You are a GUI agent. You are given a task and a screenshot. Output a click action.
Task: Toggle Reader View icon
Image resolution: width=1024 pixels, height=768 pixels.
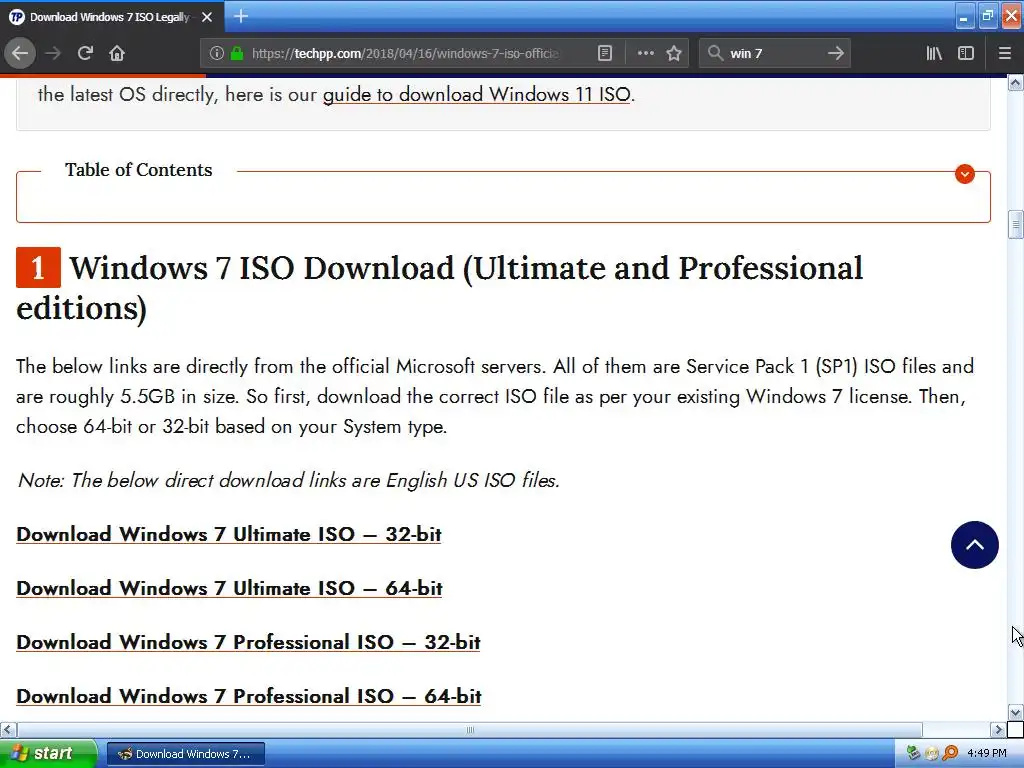pos(605,53)
